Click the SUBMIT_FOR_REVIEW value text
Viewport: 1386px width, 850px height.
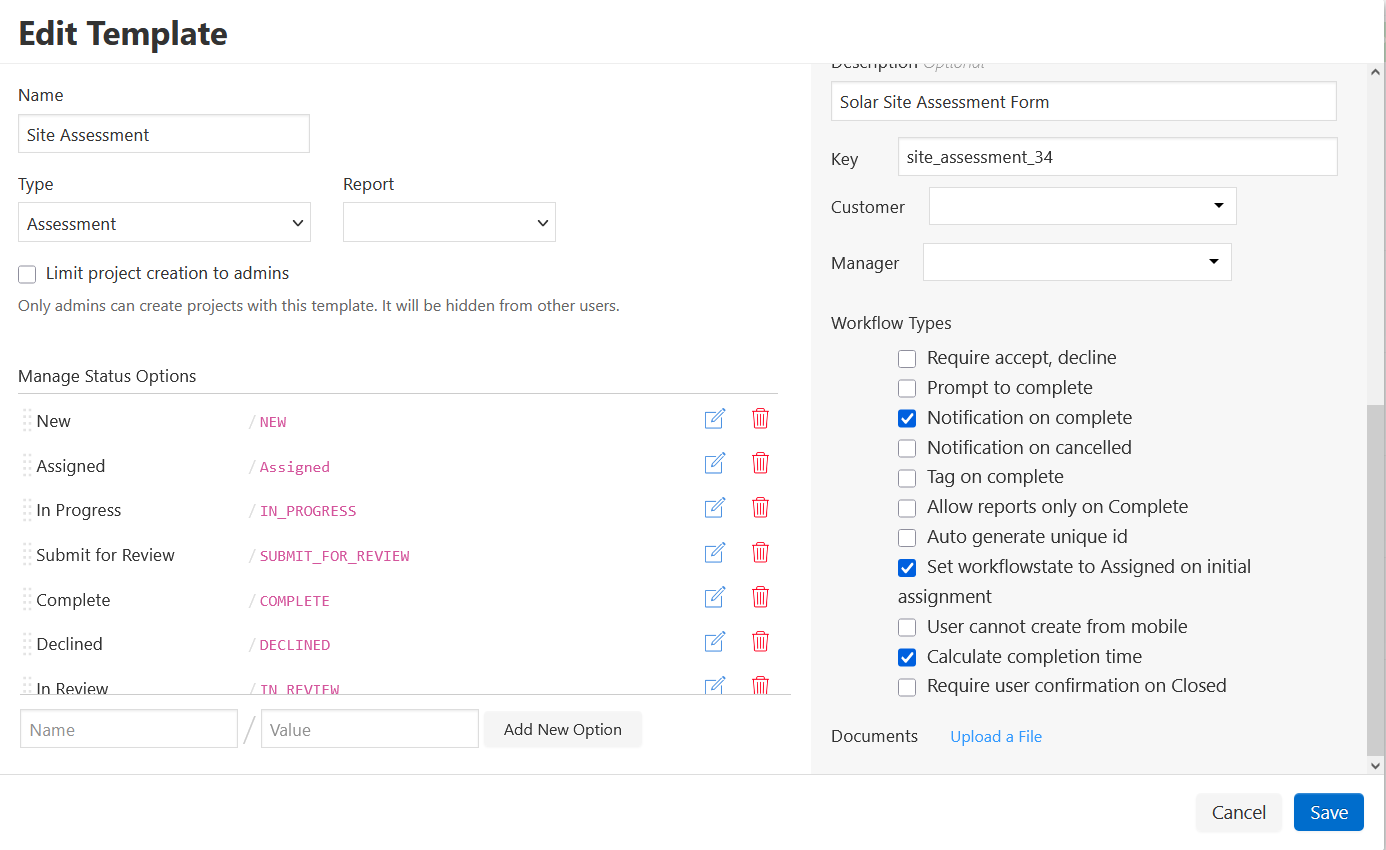tap(335, 556)
